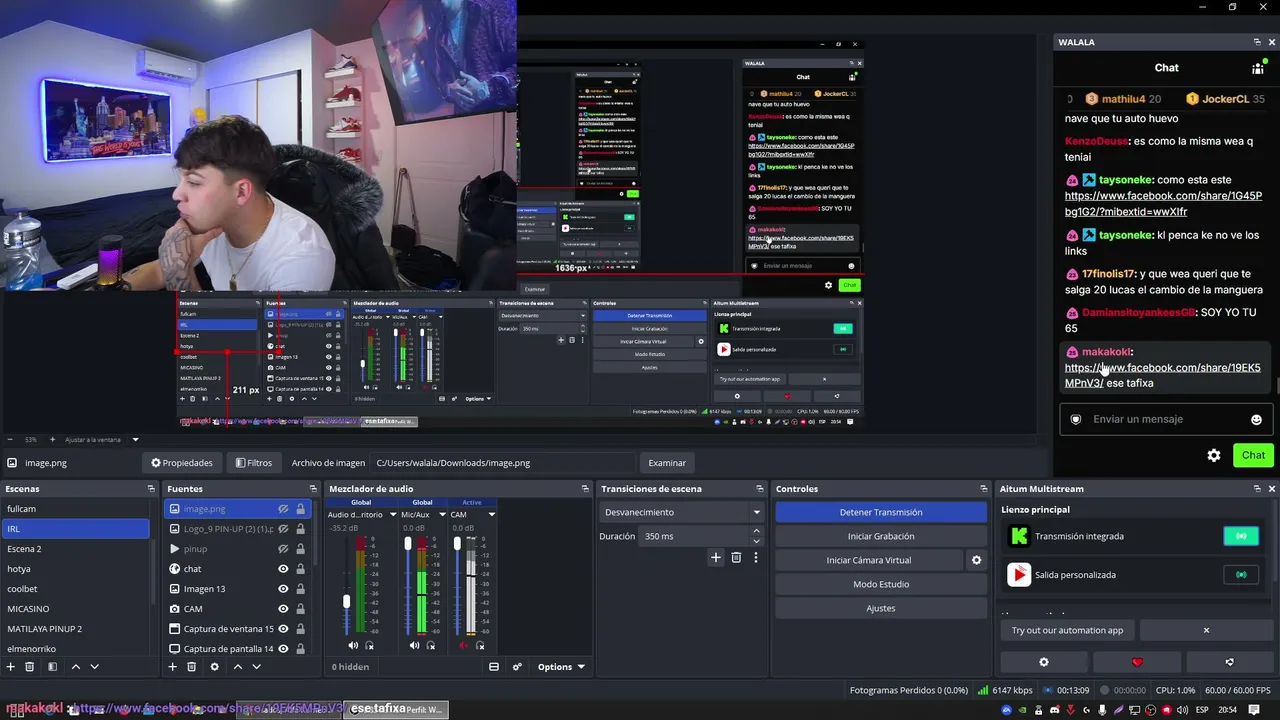The width and height of the screenshot is (1280, 720).
Task: Delete the selected scene via trash icon
Action: click(30, 667)
